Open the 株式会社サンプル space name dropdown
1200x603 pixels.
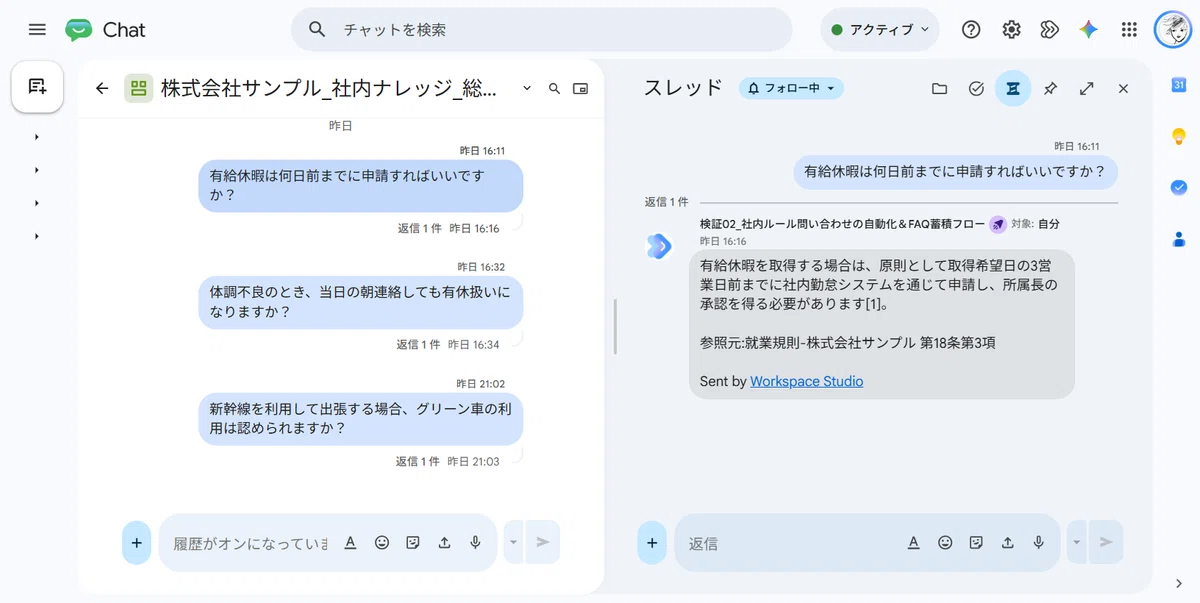(527, 88)
